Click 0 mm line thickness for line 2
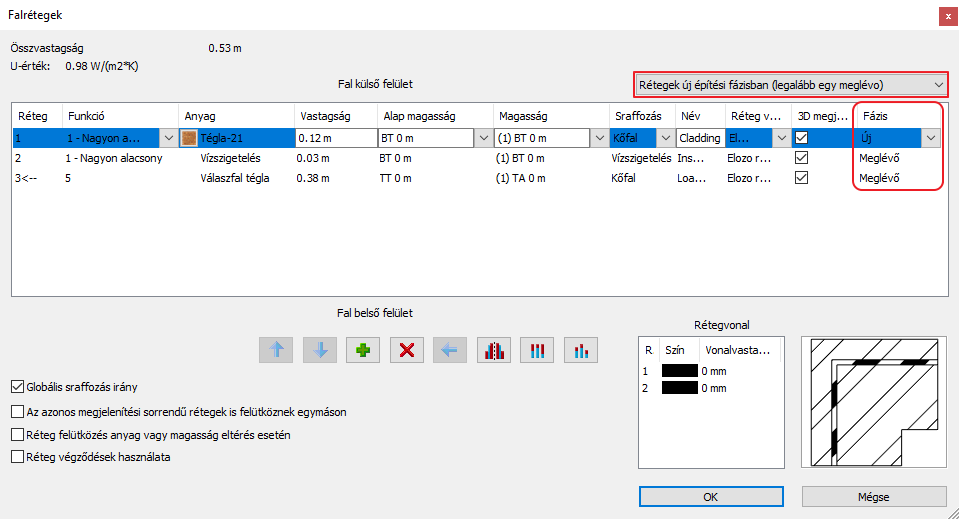The width and height of the screenshot is (959, 519). tap(714, 388)
